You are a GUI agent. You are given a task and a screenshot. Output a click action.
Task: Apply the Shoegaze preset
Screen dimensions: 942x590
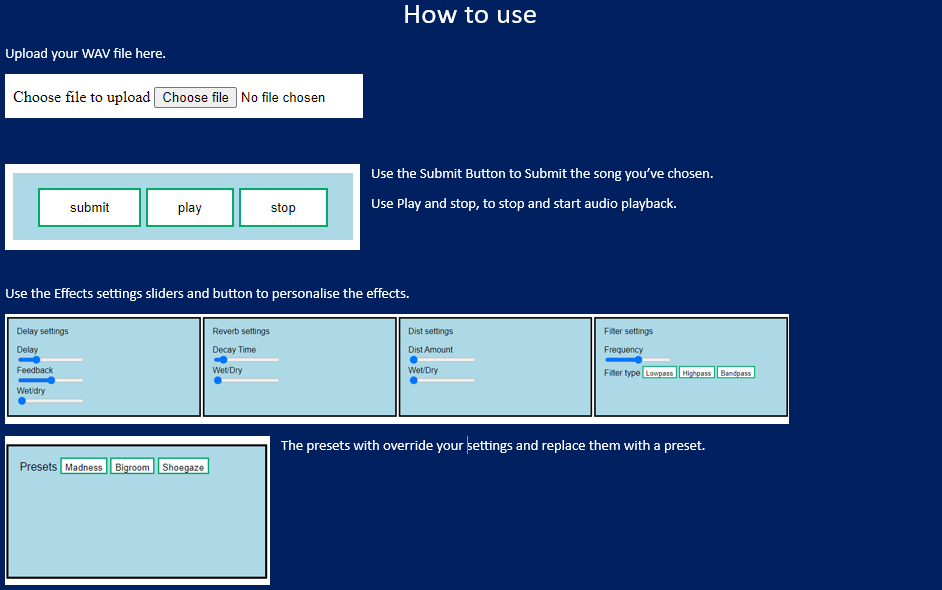[183, 467]
